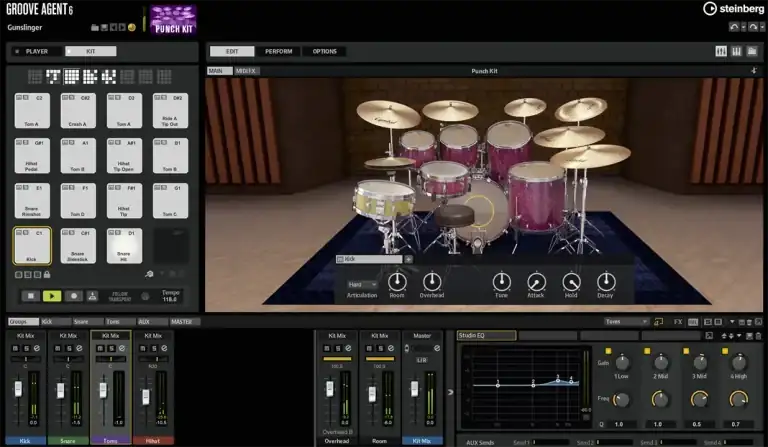Select the third pad group icon

point(72,76)
